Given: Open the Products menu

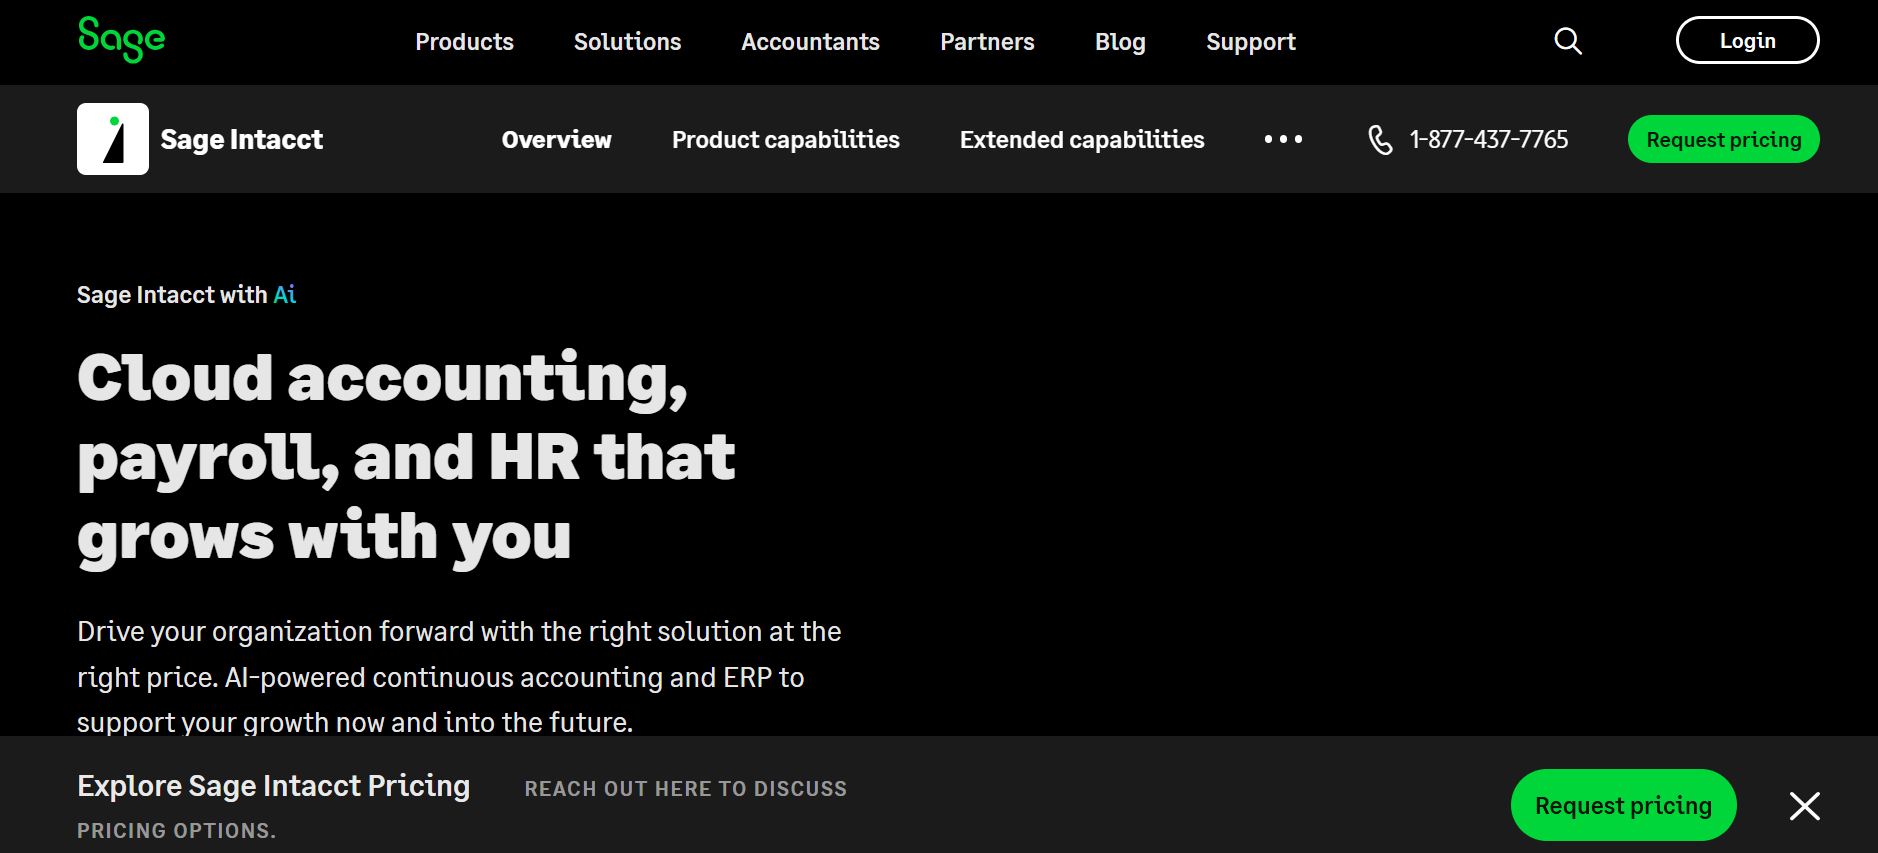Looking at the screenshot, I should tap(464, 42).
